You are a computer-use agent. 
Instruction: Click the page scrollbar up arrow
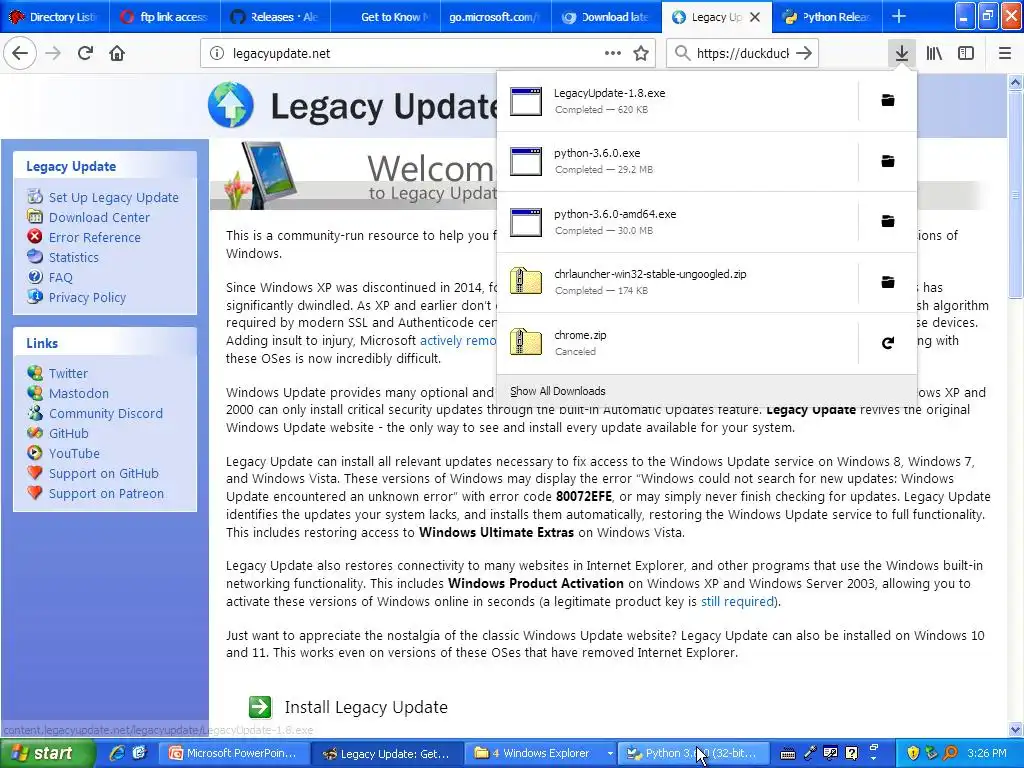[x=1015, y=82]
